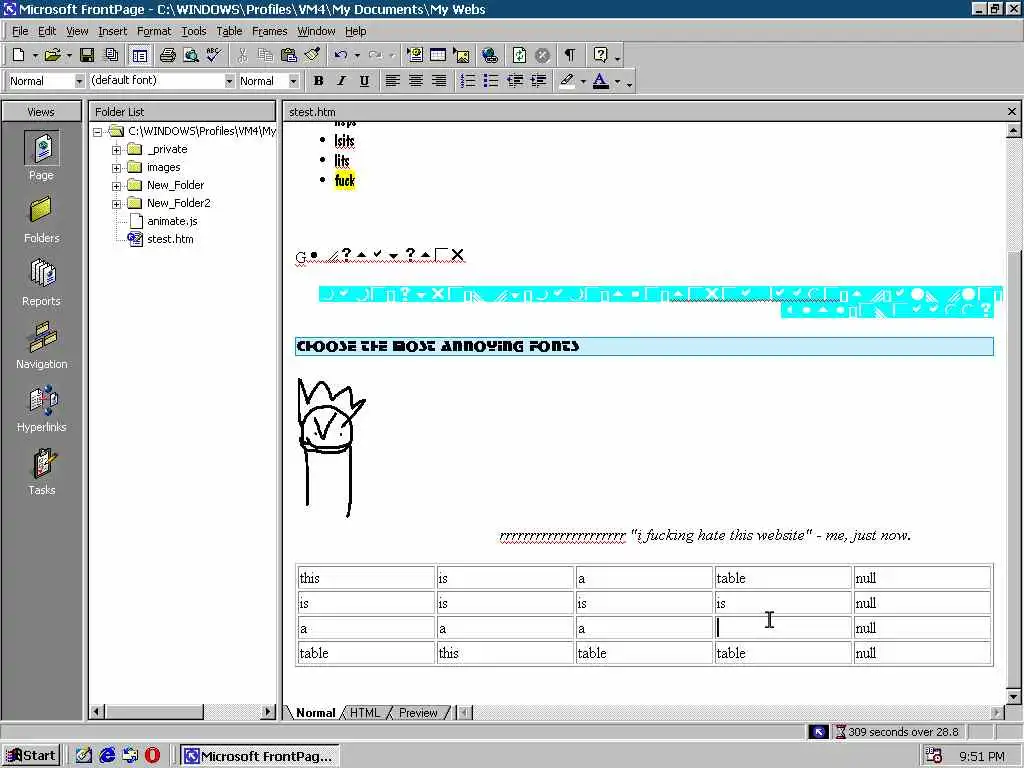Open the Highlight Color dropdown arrow
Screen dimensions: 1024x768
tap(583, 81)
